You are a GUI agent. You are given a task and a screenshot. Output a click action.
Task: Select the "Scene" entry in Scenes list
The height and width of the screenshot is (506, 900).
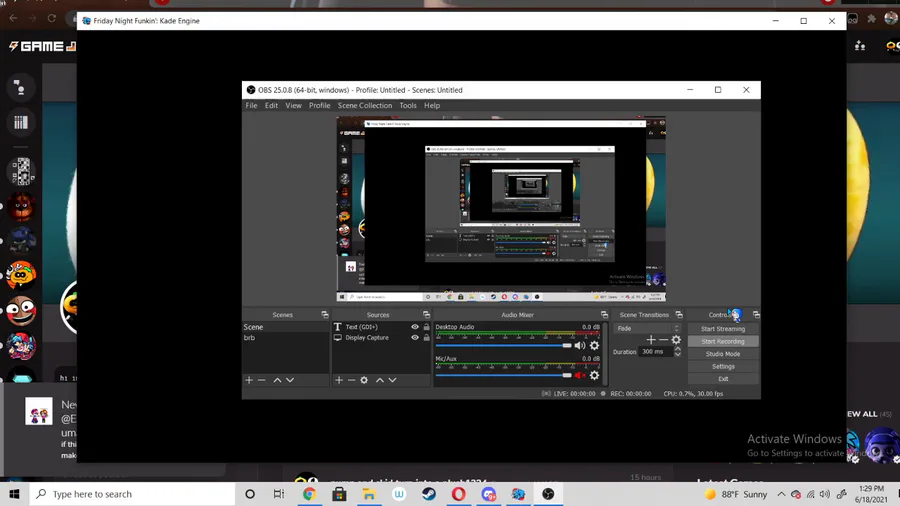pyautogui.click(x=285, y=327)
